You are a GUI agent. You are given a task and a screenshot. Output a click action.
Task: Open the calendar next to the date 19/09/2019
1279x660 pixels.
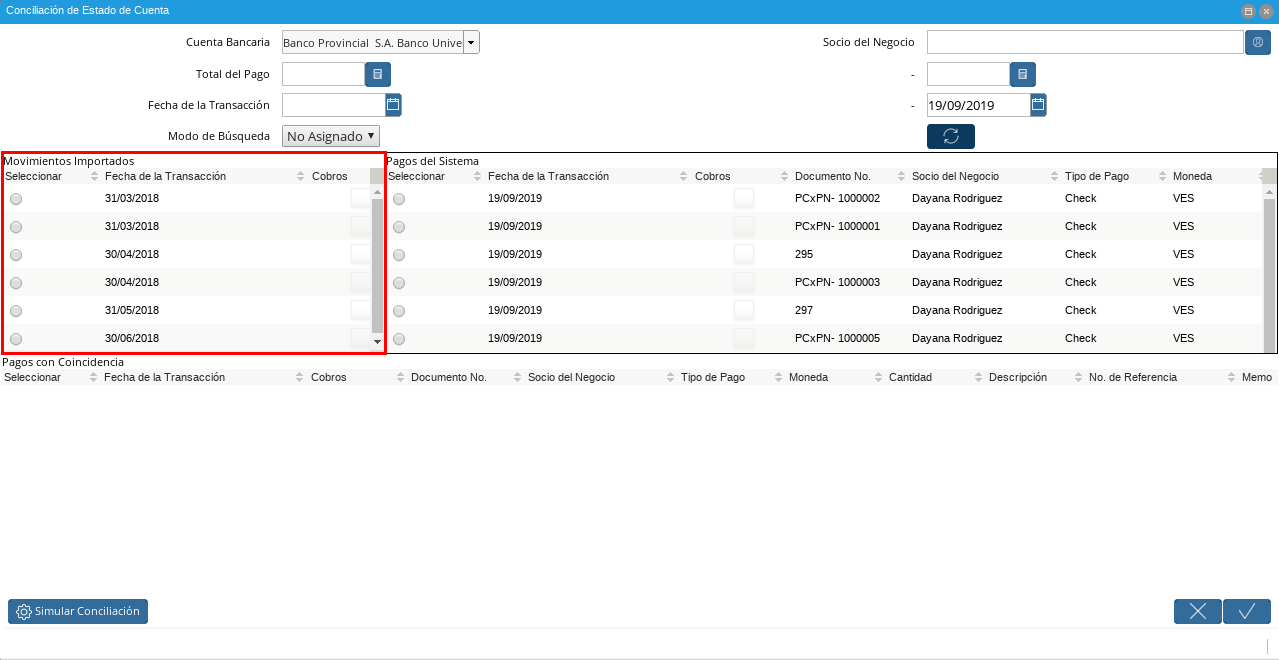pyautogui.click(x=1038, y=105)
